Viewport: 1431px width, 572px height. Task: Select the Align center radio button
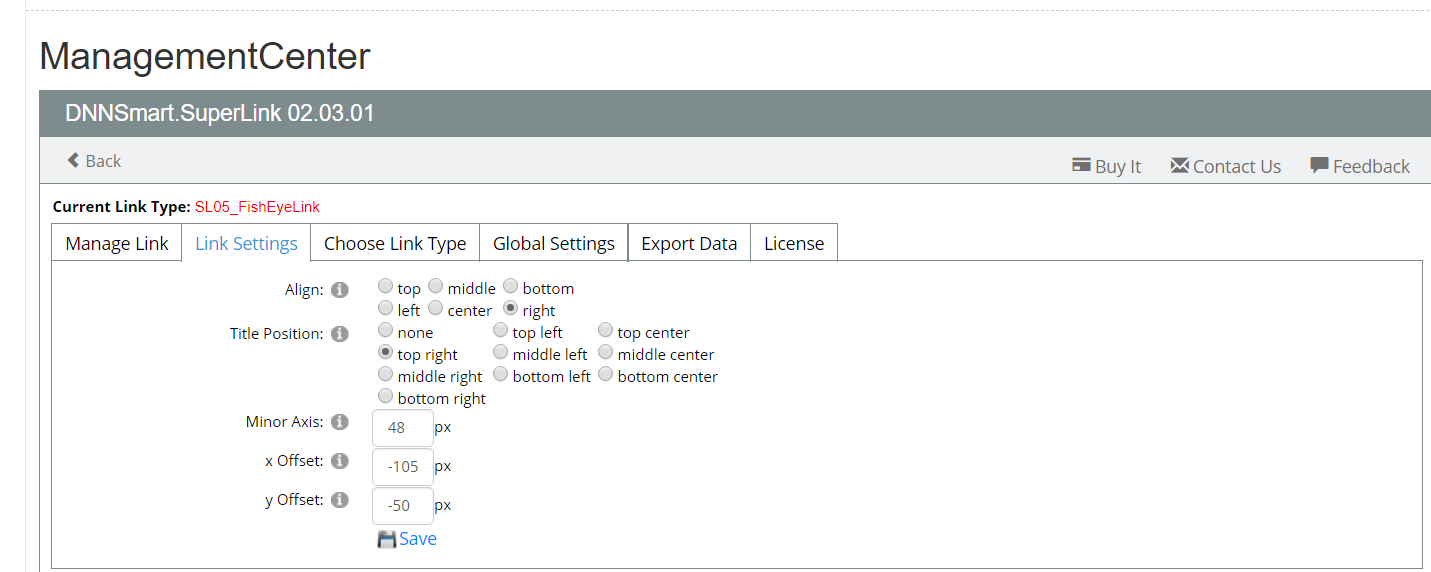point(435,309)
